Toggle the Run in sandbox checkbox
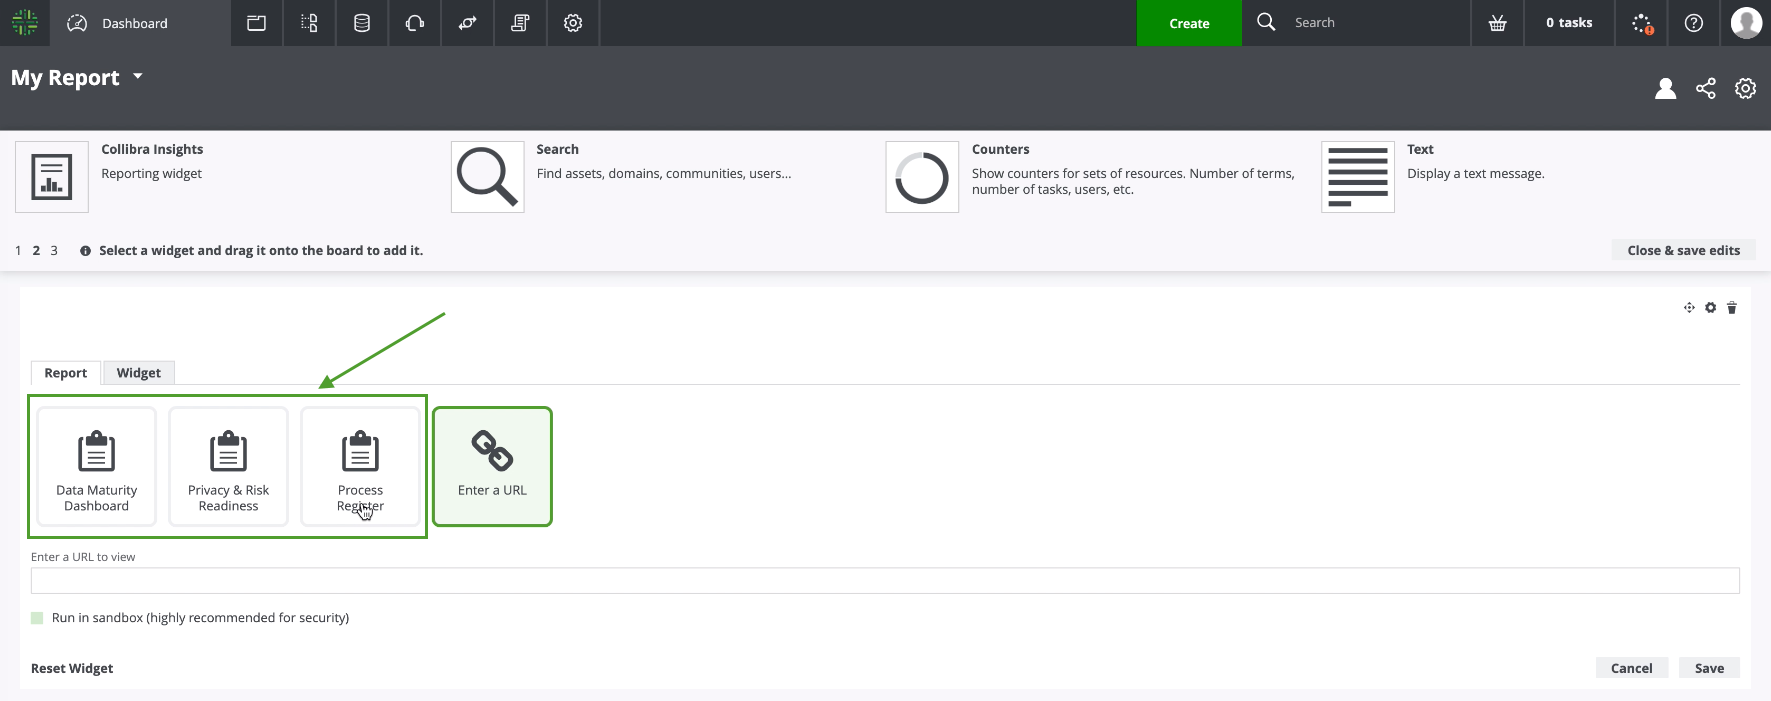Image resolution: width=1771 pixels, height=701 pixels. tap(37, 618)
